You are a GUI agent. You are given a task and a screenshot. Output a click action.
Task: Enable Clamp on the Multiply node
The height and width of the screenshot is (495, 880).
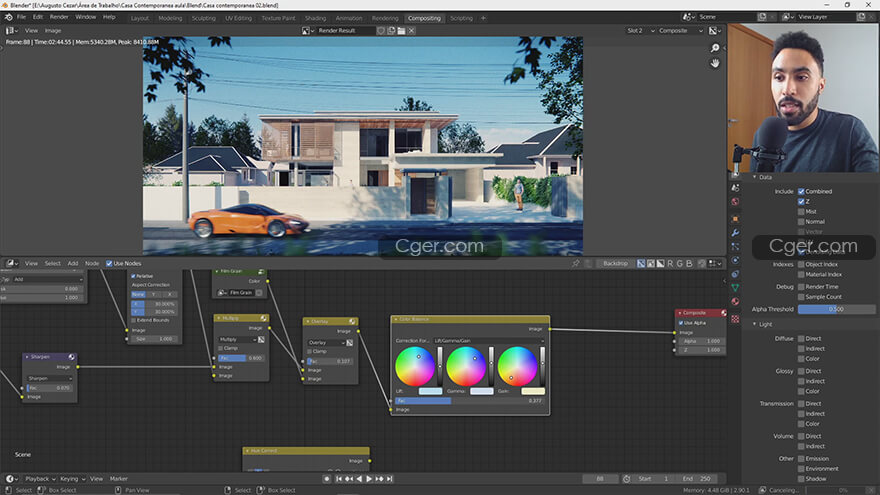click(221, 349)
